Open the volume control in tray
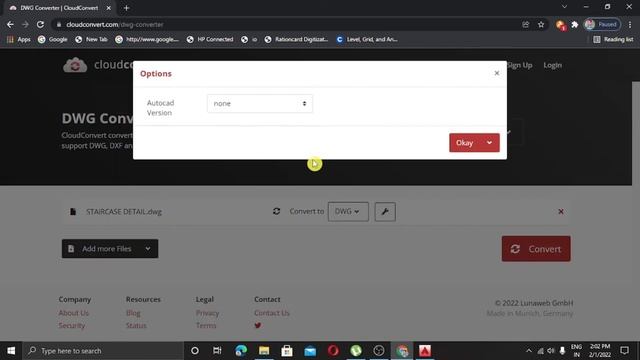Image resolution: width=640 pixels, height=360 pixels. coord(551,351)
